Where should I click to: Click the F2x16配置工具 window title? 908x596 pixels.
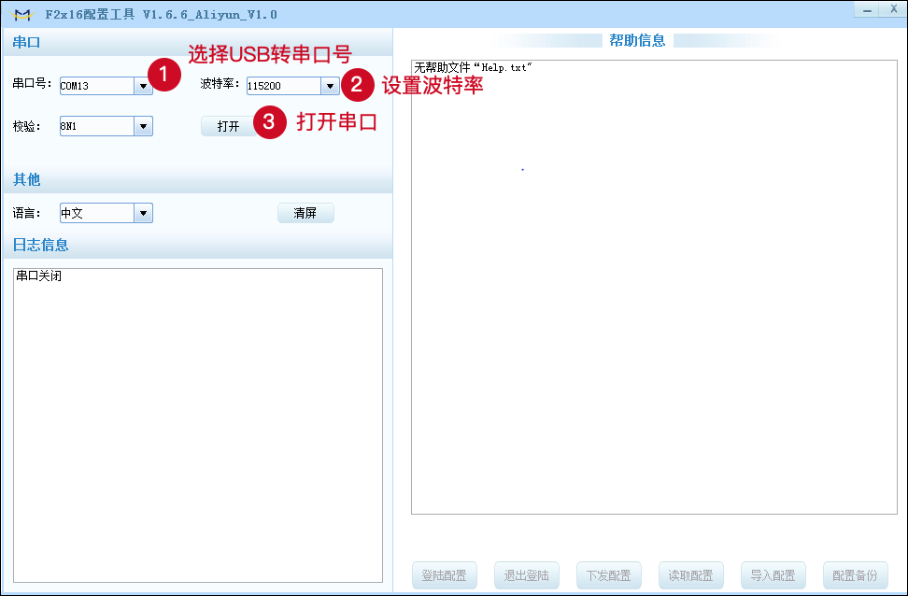(161, 14)
